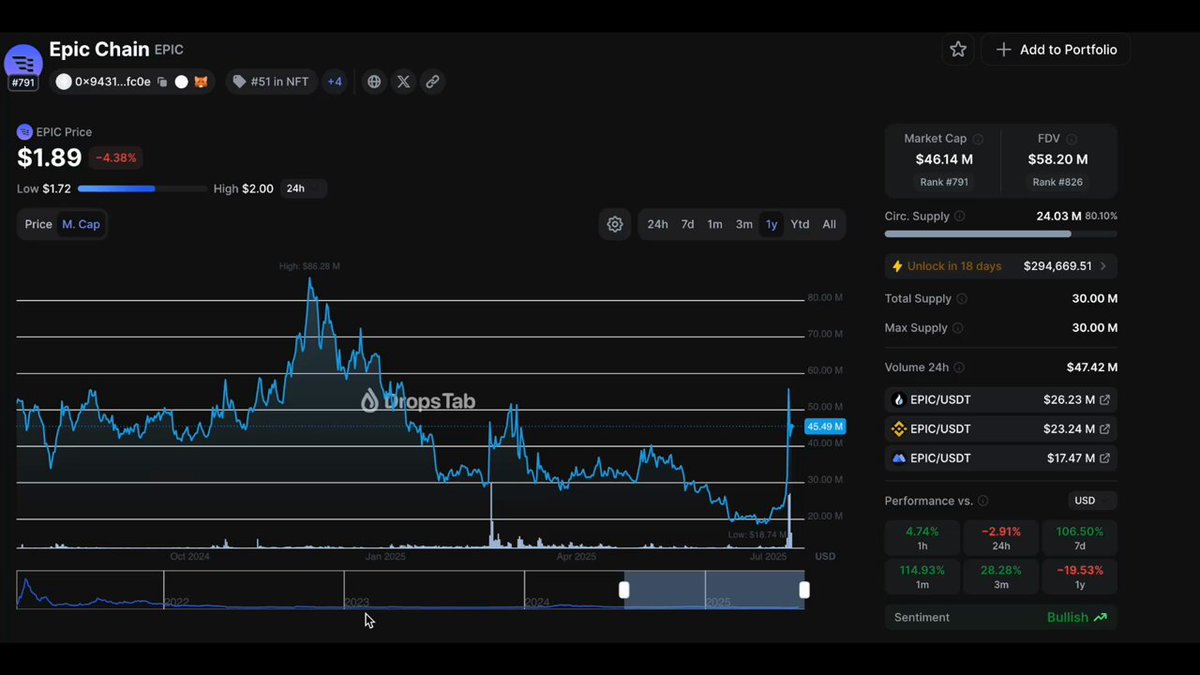Image resolution: width=1200 pixels, height=675 pixels.
Task: Expand the +4 additional tags
Action: point(335,82)
